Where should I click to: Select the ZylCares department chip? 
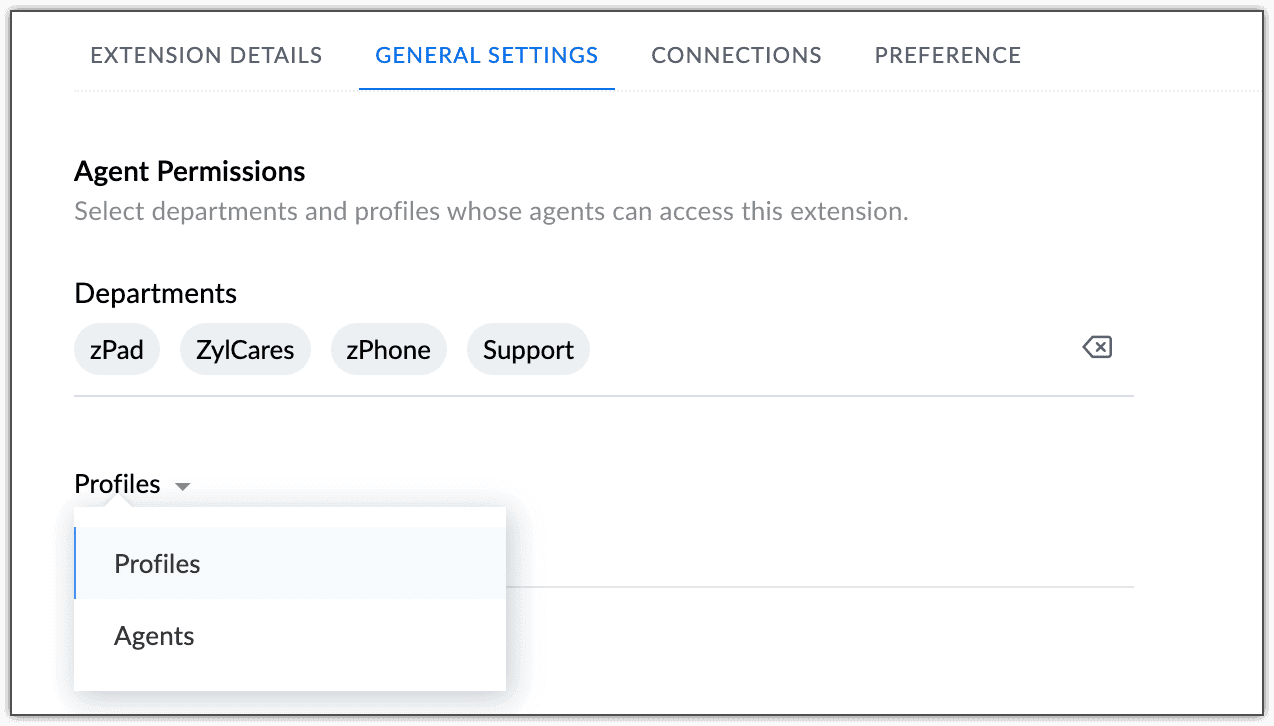(245, 350)
